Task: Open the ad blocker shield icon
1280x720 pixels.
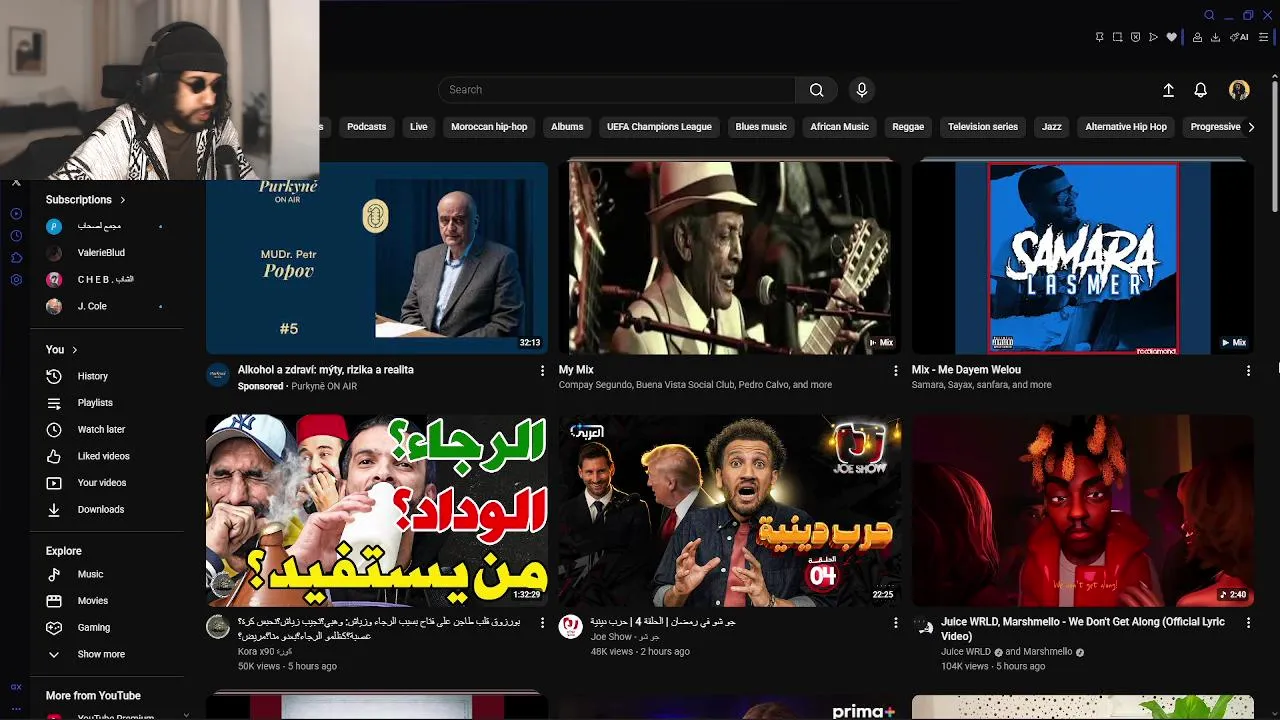Action: (x=1135, y=37)
